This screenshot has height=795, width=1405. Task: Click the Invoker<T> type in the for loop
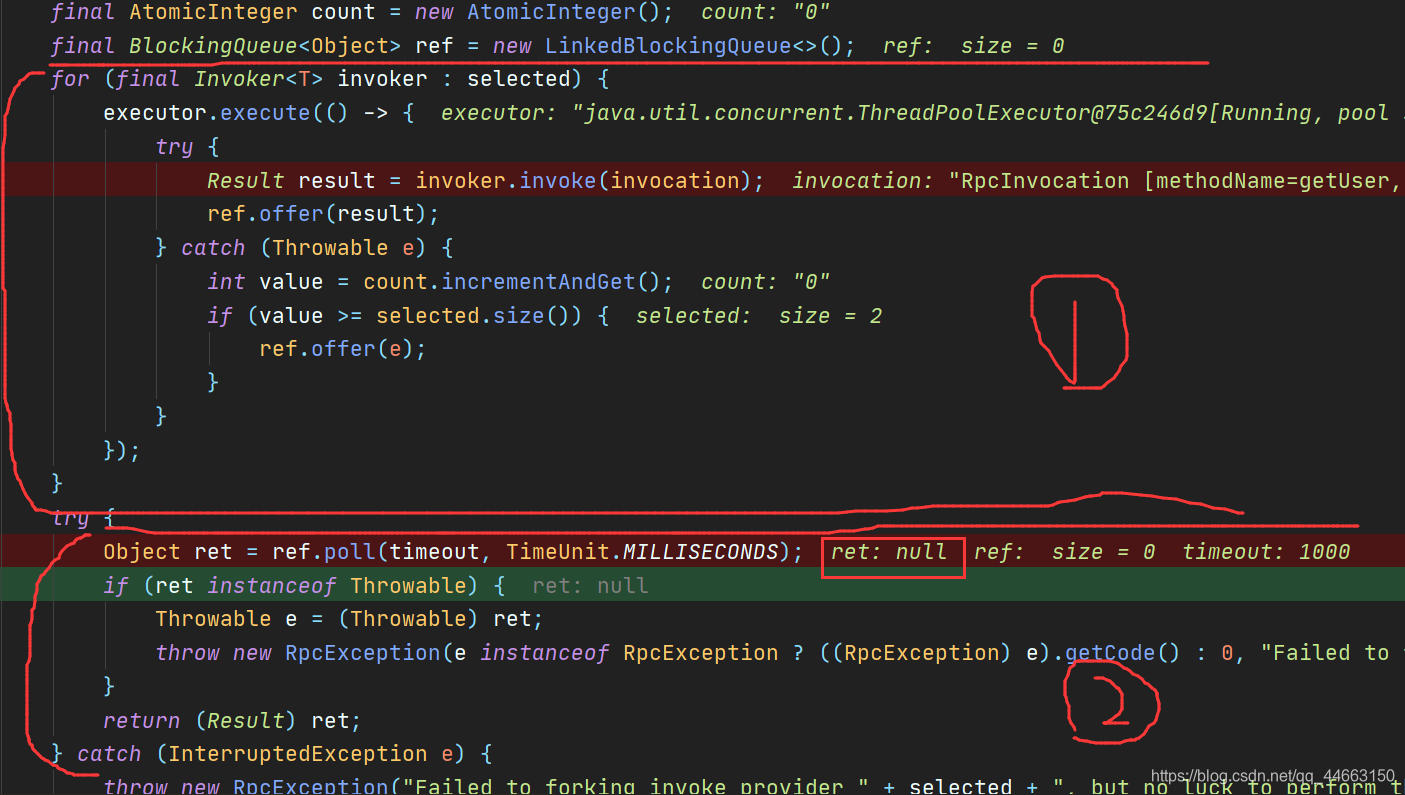[259, 79]
